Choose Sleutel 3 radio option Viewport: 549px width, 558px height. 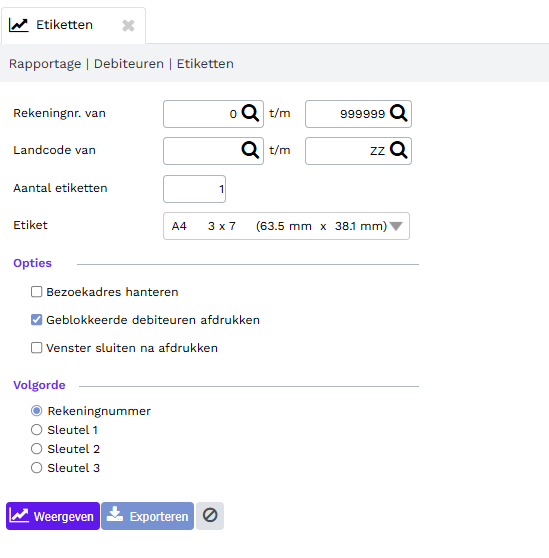tap(36, 468)
